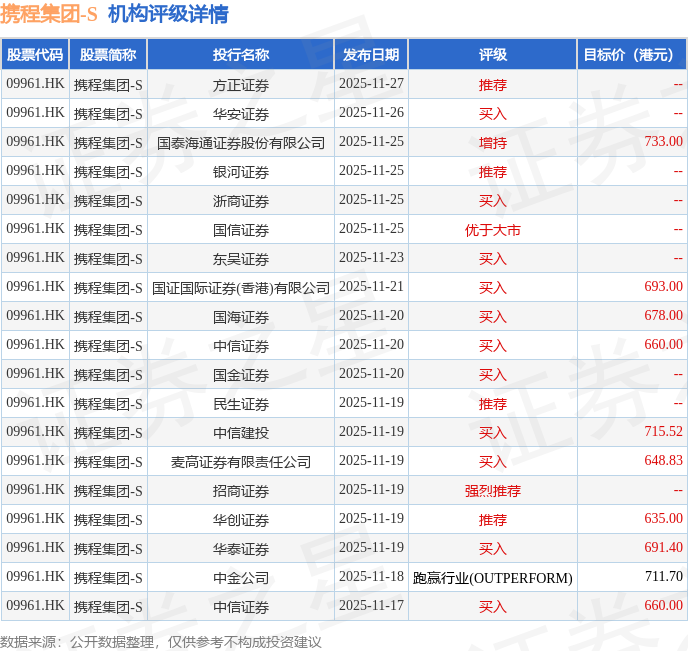Click the 股票简称 column header

point(108,55)
